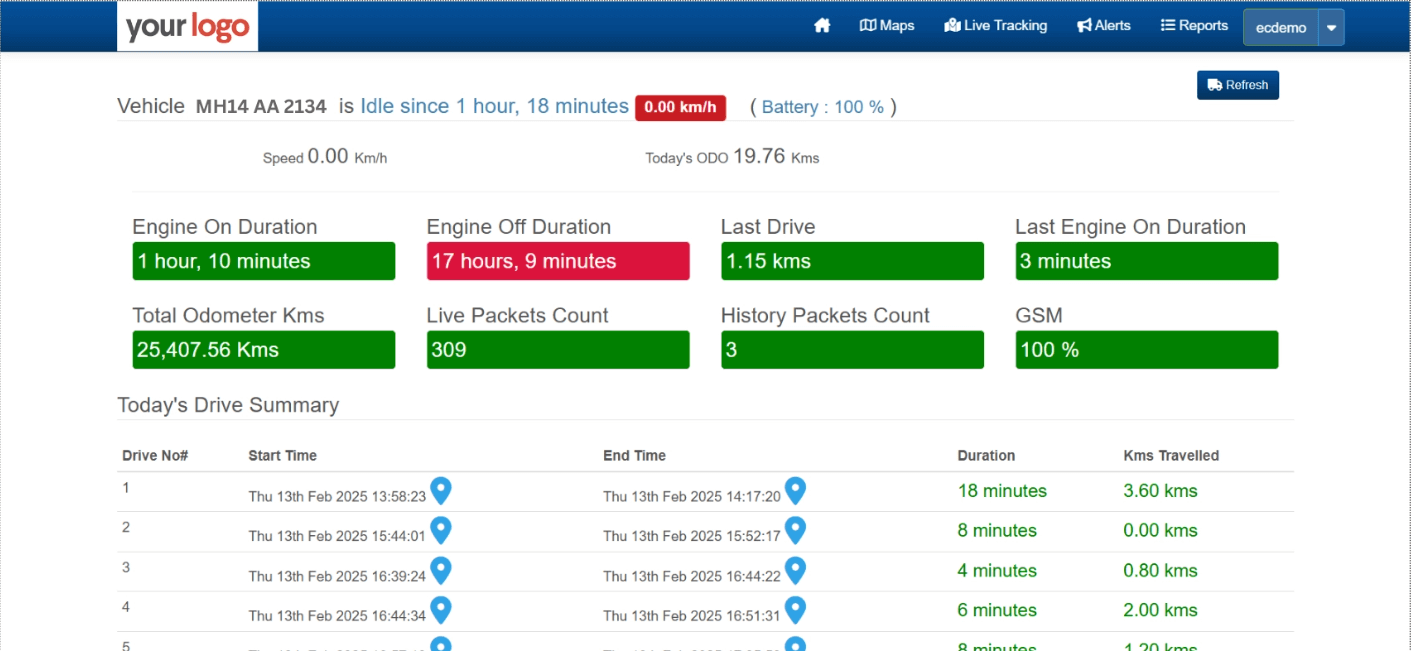Open the Alerts page

(1103, 26)
